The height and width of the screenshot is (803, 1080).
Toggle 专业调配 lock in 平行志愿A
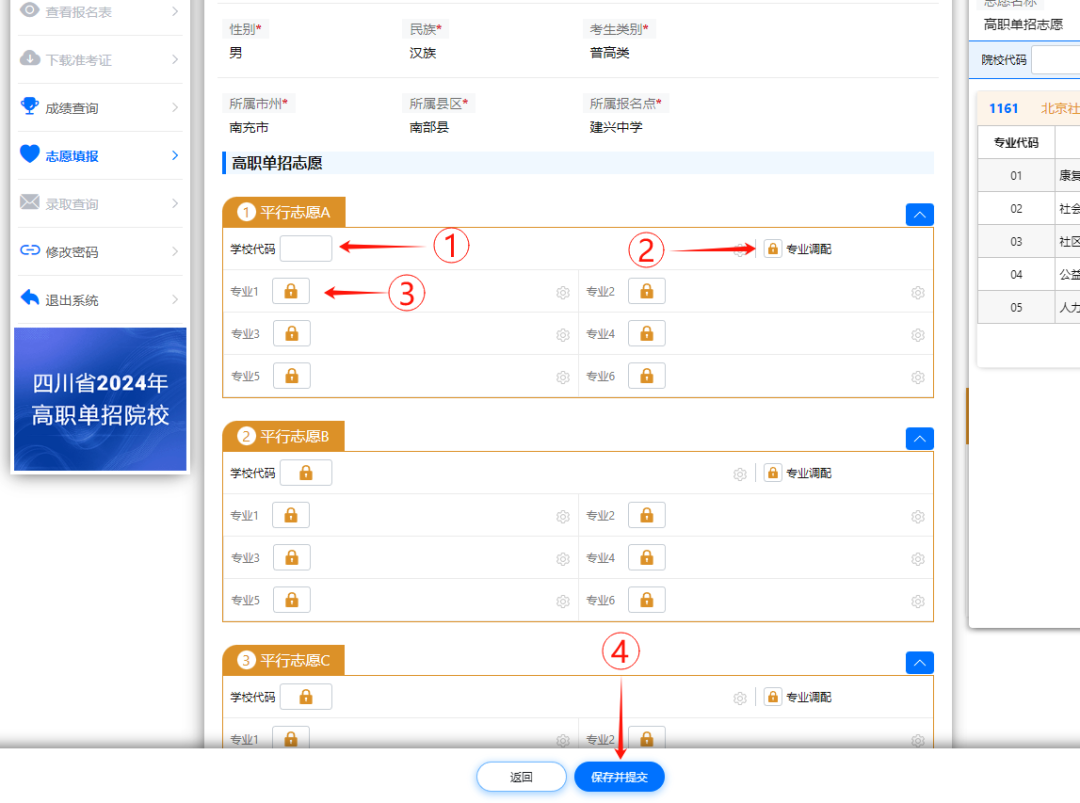coord(772,249)
